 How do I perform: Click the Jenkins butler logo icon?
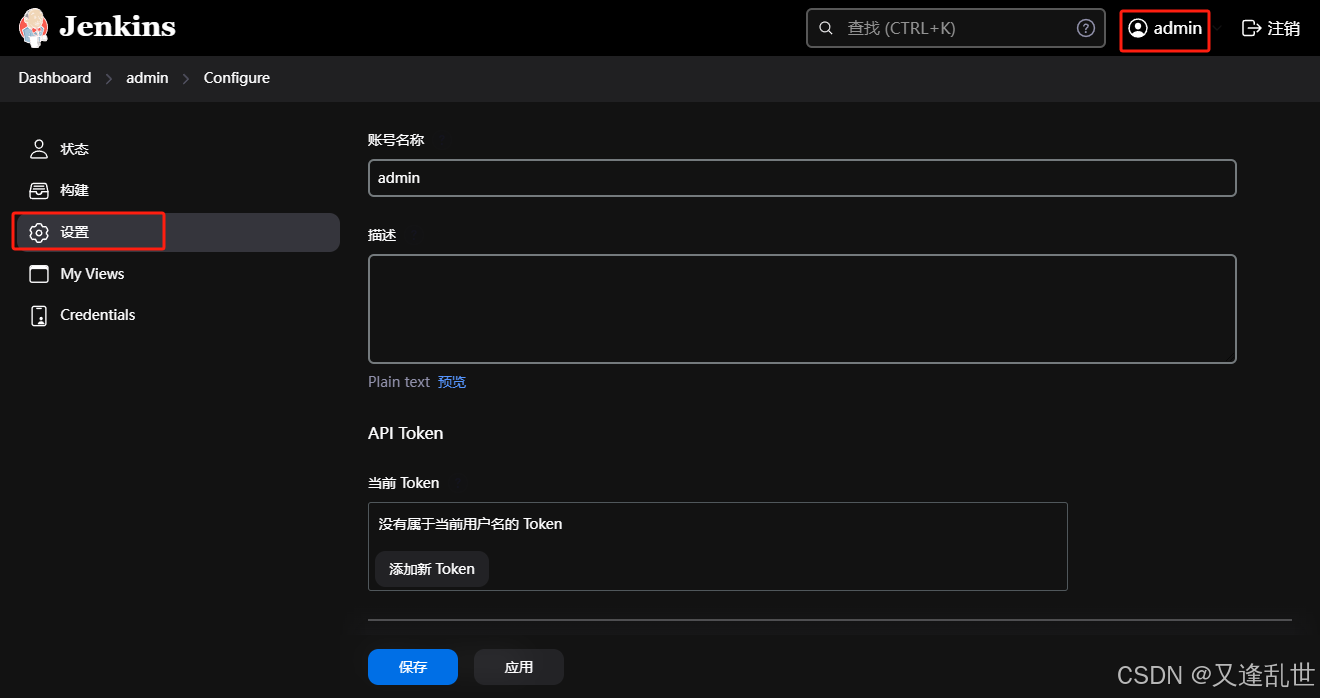[34, 27]
